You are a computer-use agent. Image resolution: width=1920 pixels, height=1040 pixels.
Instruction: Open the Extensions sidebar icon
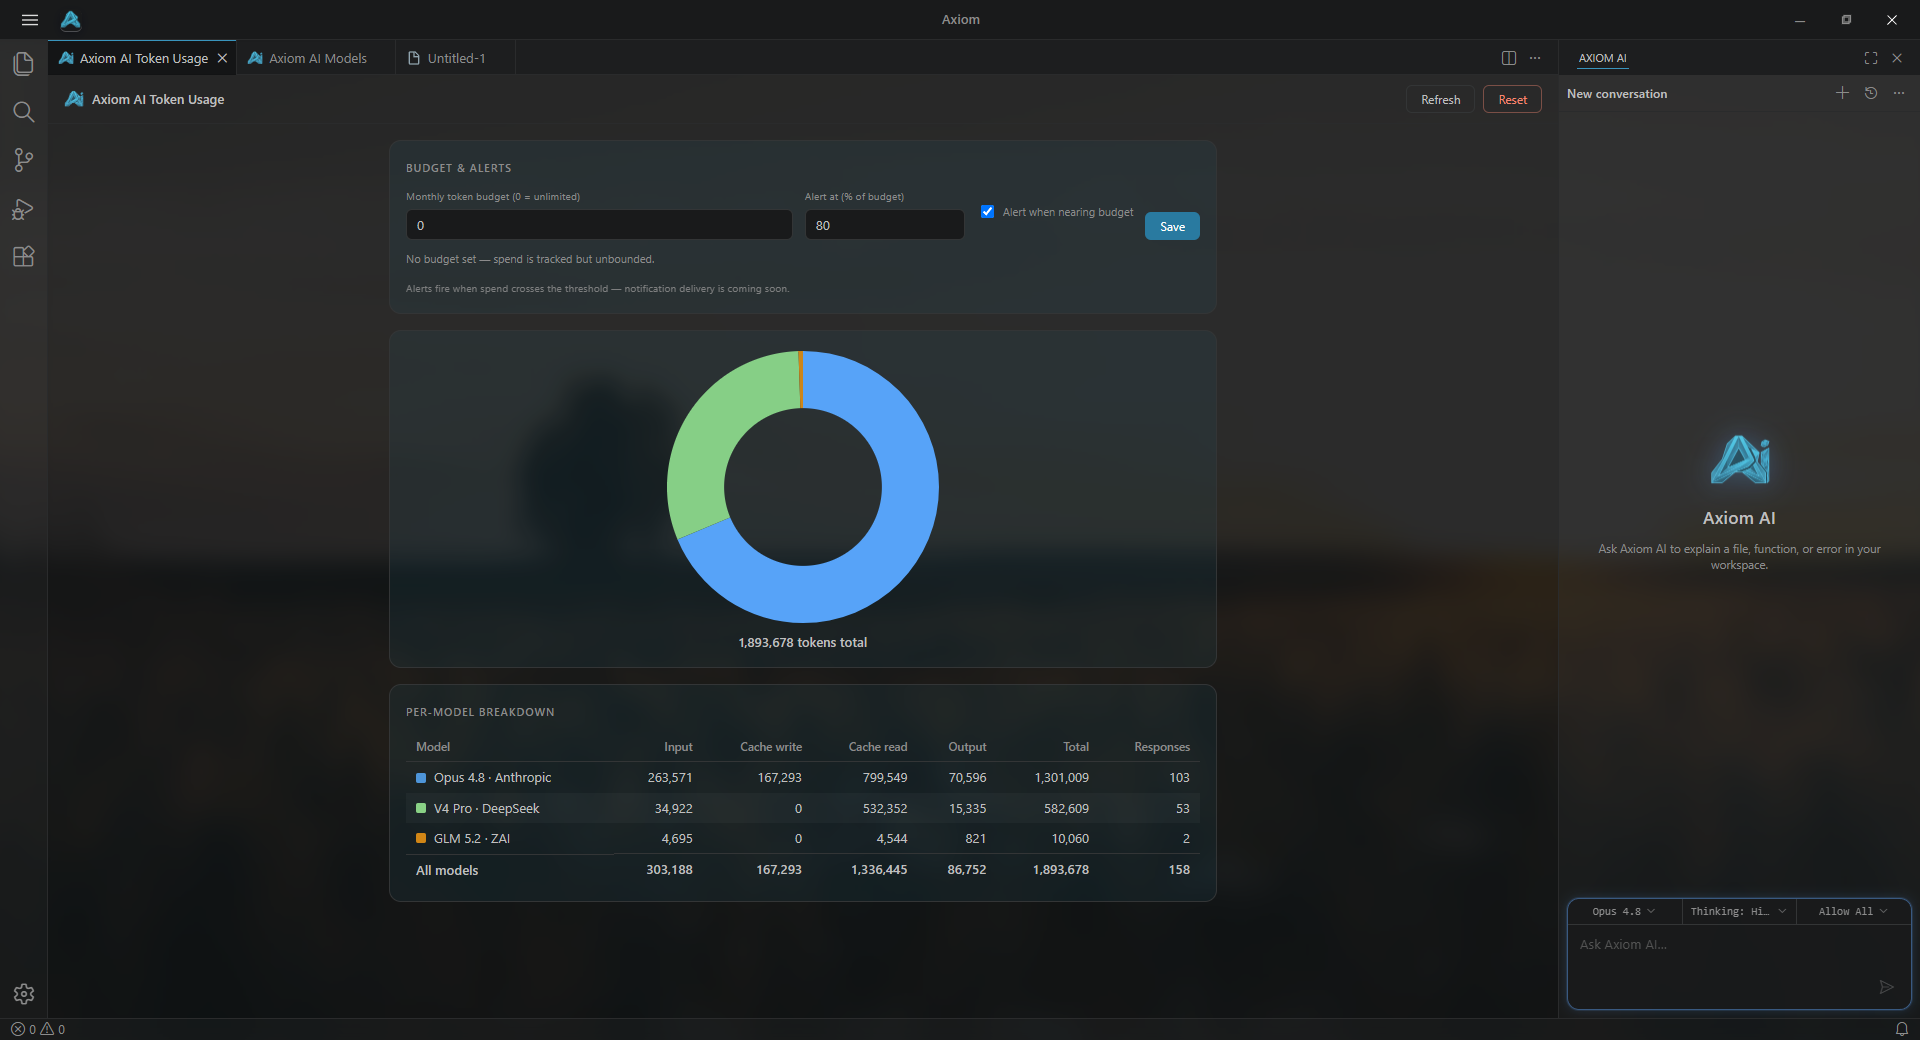tap(24, 257)
